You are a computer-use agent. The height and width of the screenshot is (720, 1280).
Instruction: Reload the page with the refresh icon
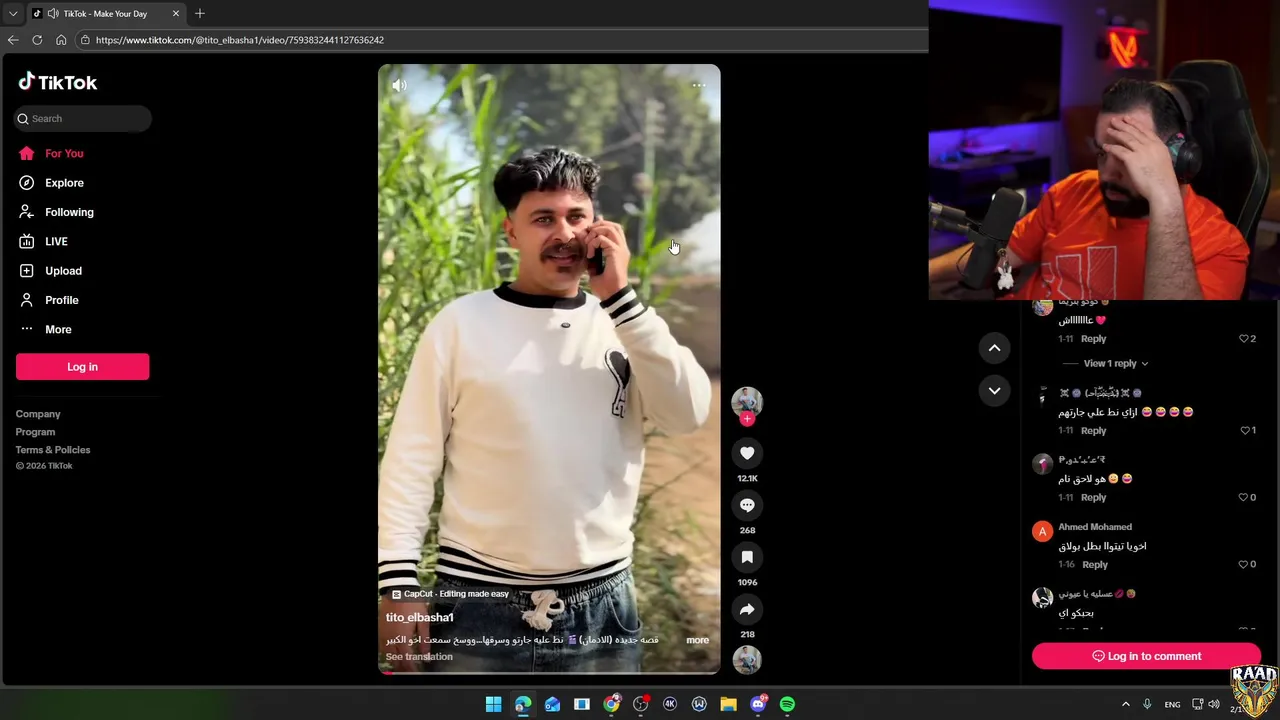point(37,40)
